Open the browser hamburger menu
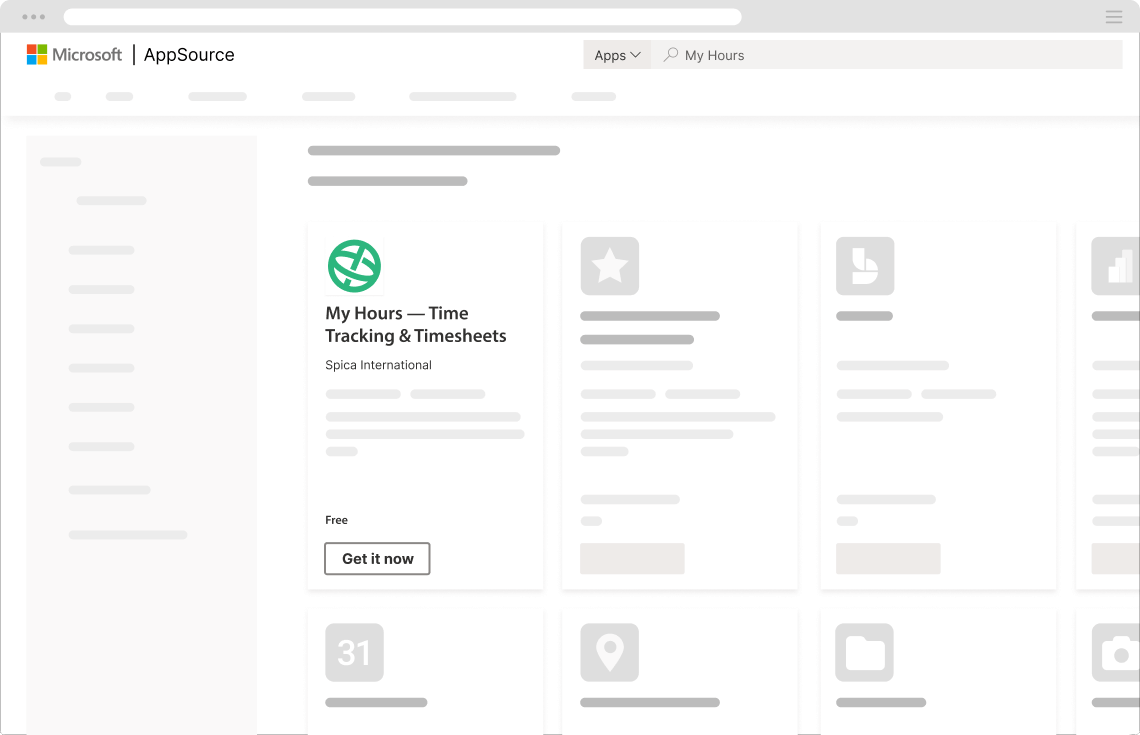1140x735 pixels. [1114, 17]
